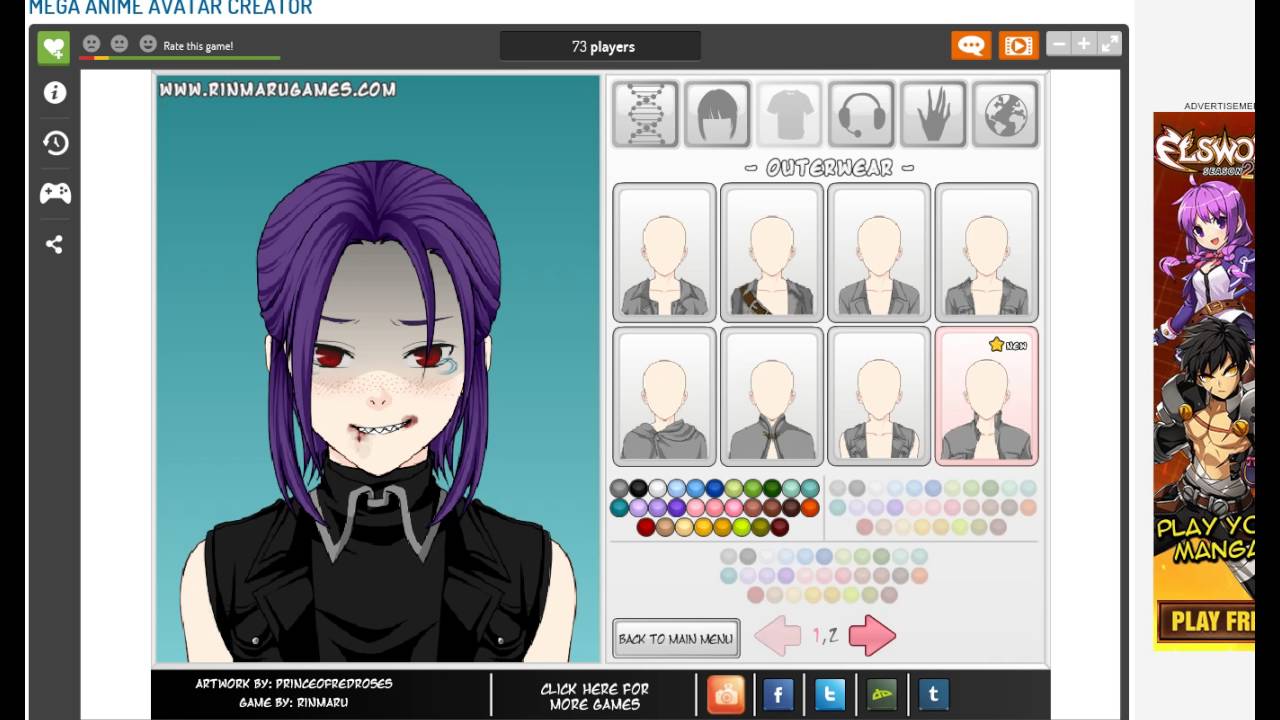Zoom in the game with plus
The image size is (1280, 720).
(x=1084, y=44)
